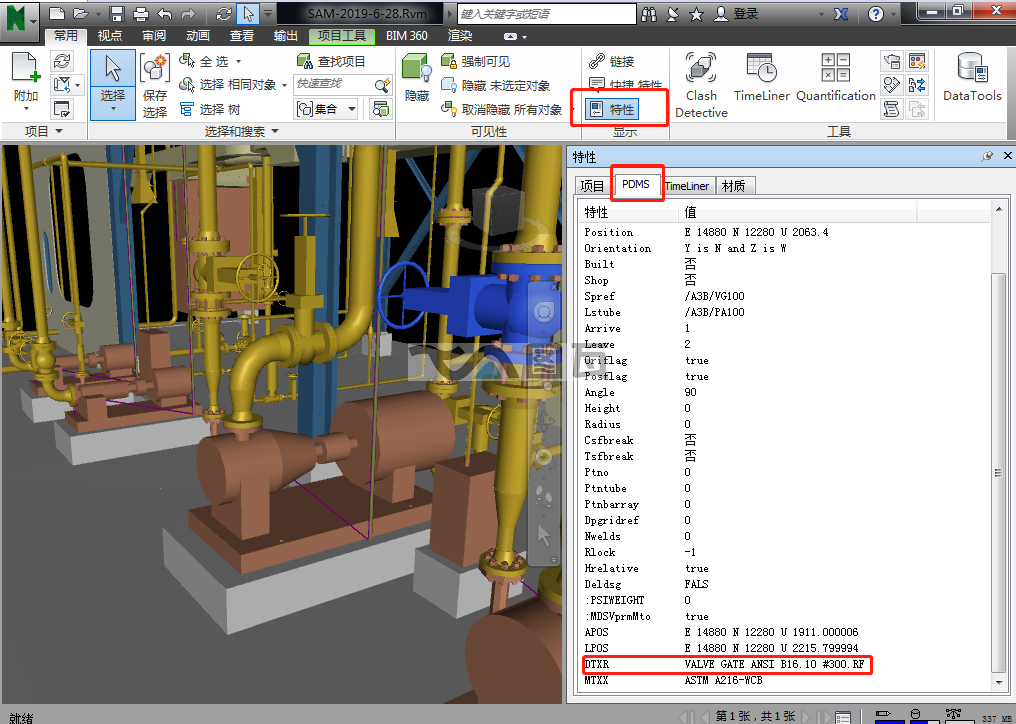The image size is (1016, 724).
Task: Click the Autodesk Rendering teapot icon
Action: pos(892,61)
